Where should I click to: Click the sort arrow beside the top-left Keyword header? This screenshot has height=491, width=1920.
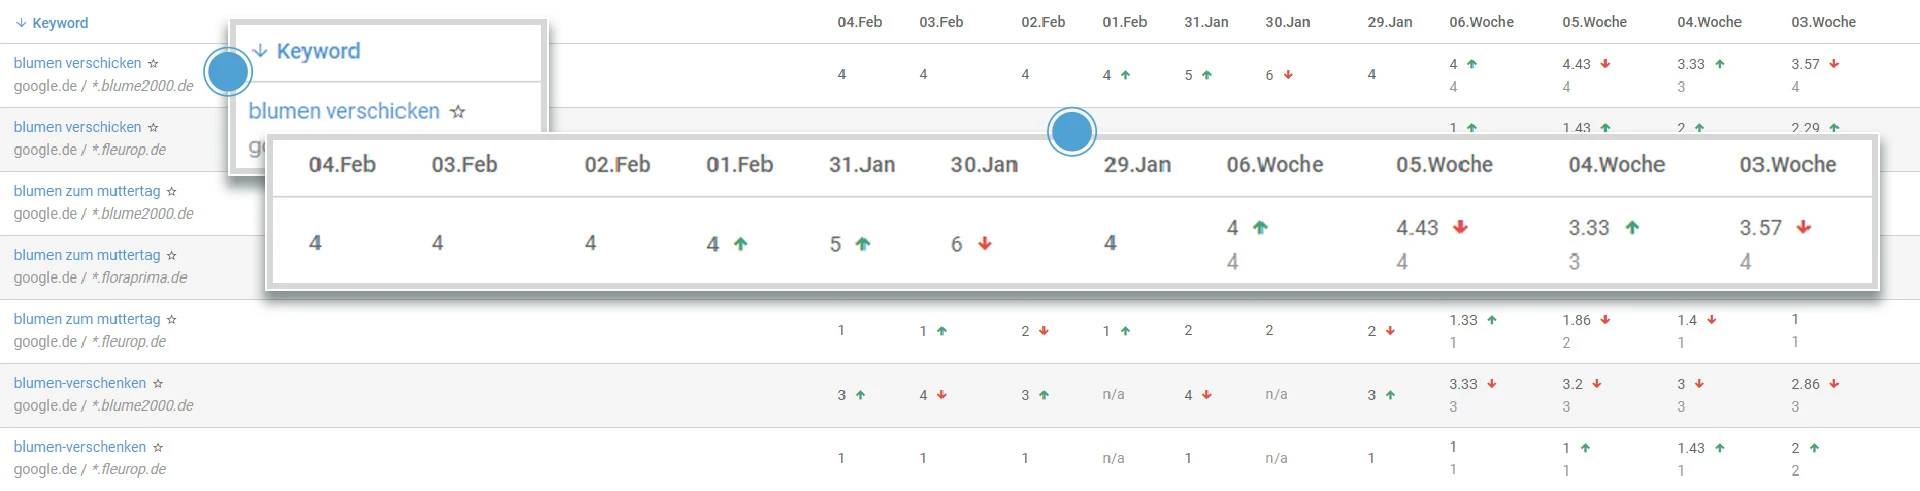(x=21, y=23)
